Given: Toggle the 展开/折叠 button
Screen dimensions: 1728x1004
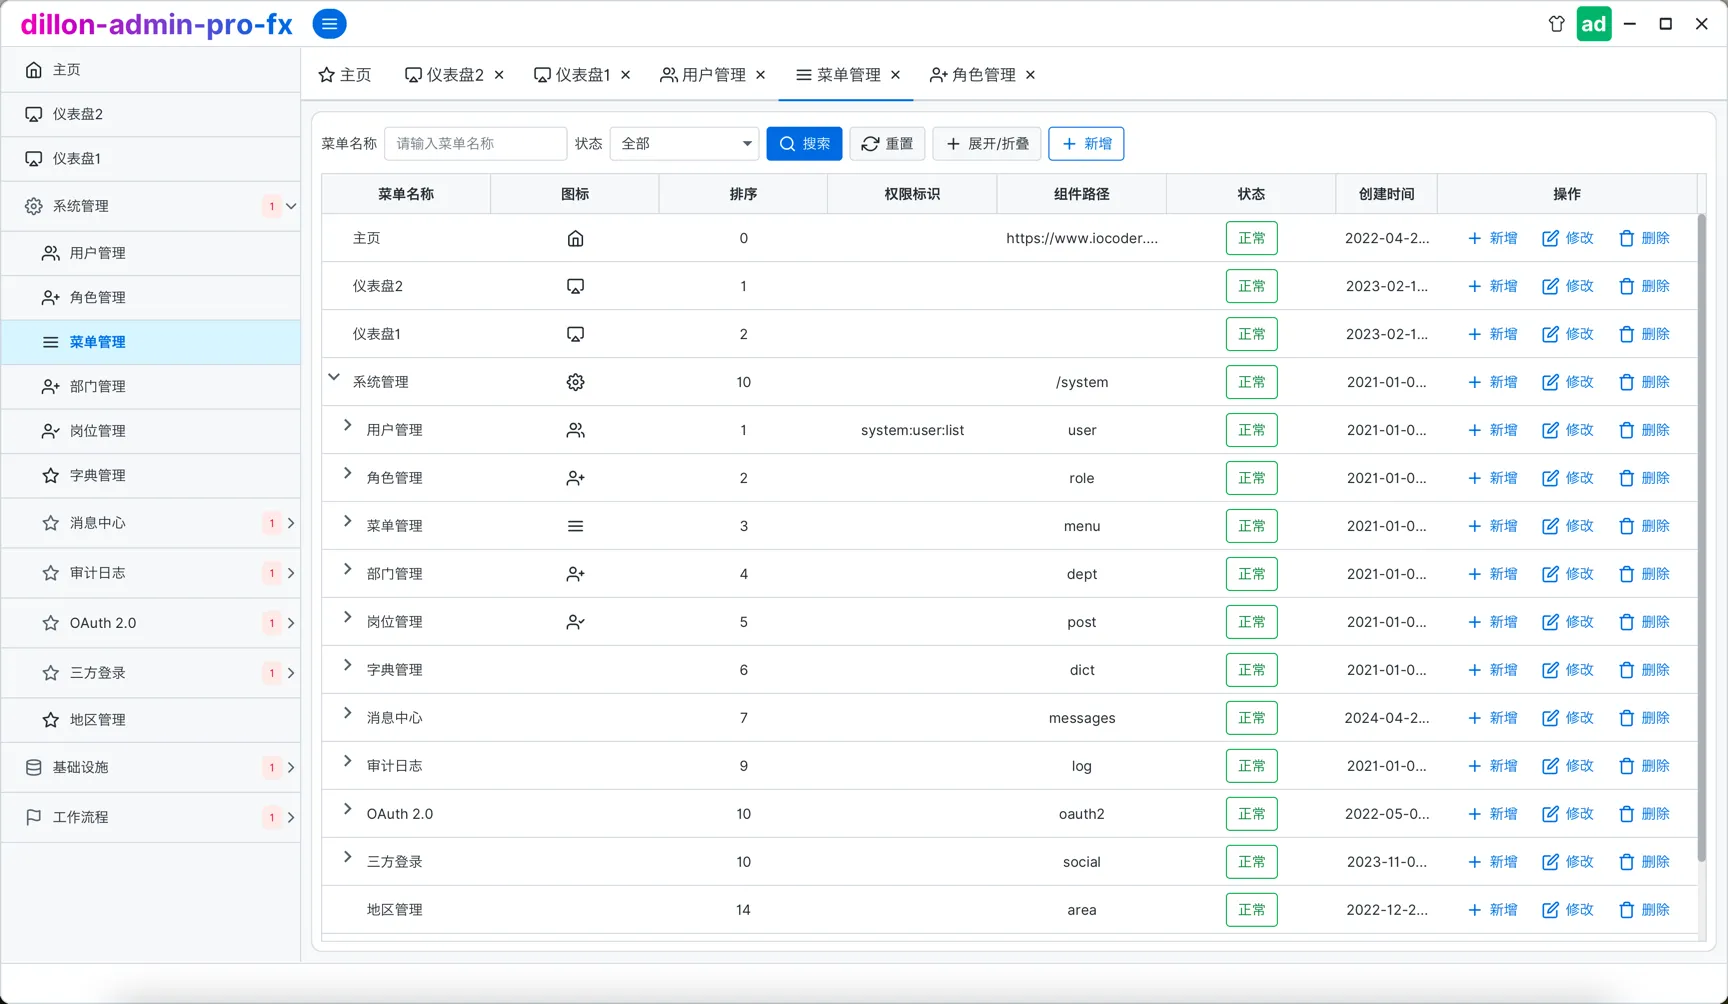Looking at the screenshot, I should (987, 144).
